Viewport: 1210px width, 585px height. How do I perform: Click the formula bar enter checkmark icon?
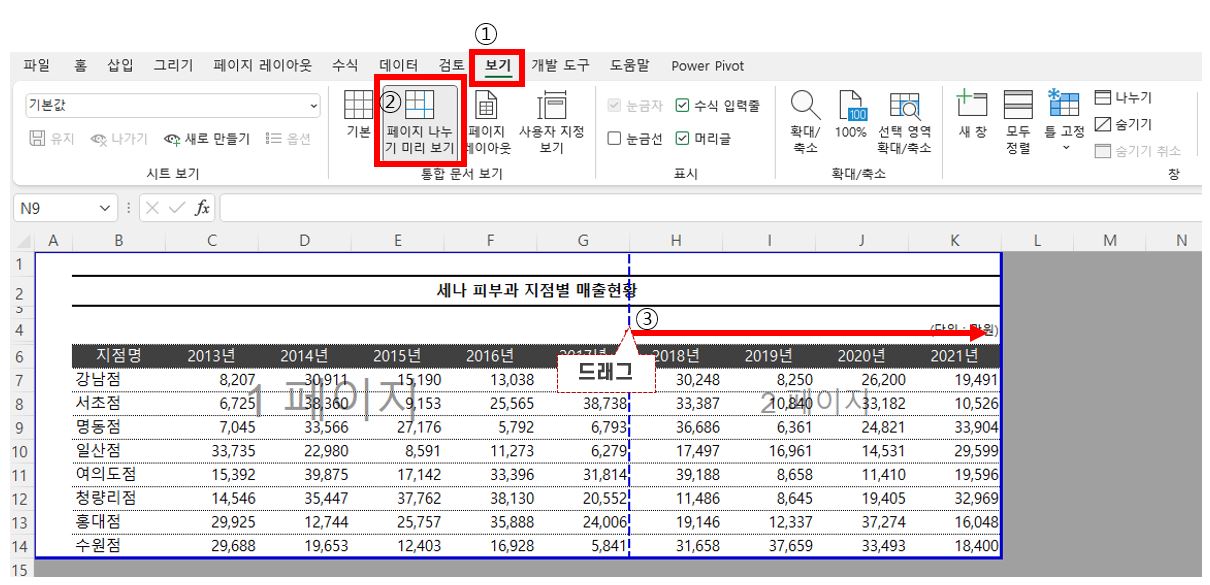(179, 208)
